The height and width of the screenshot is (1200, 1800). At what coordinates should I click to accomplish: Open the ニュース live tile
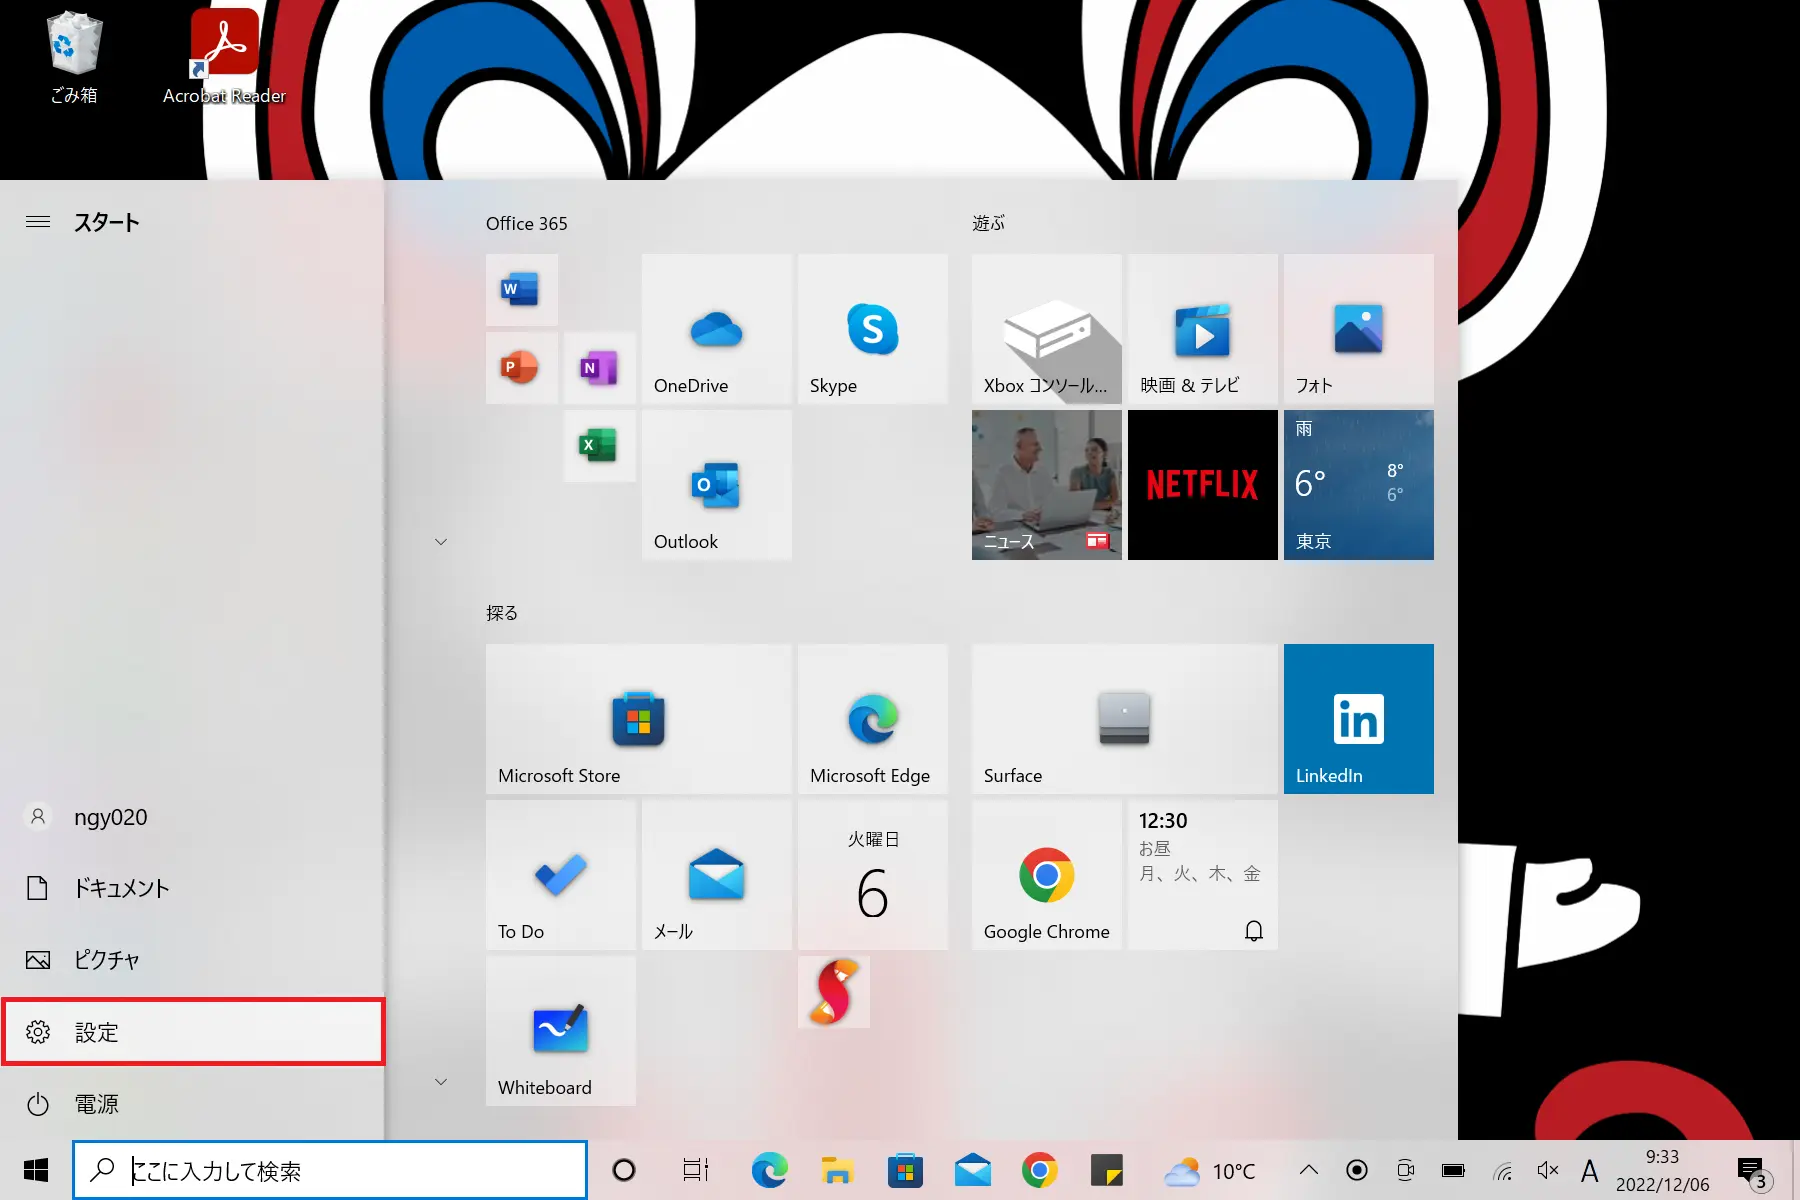pyautogui.click(x=1047, y=485)
